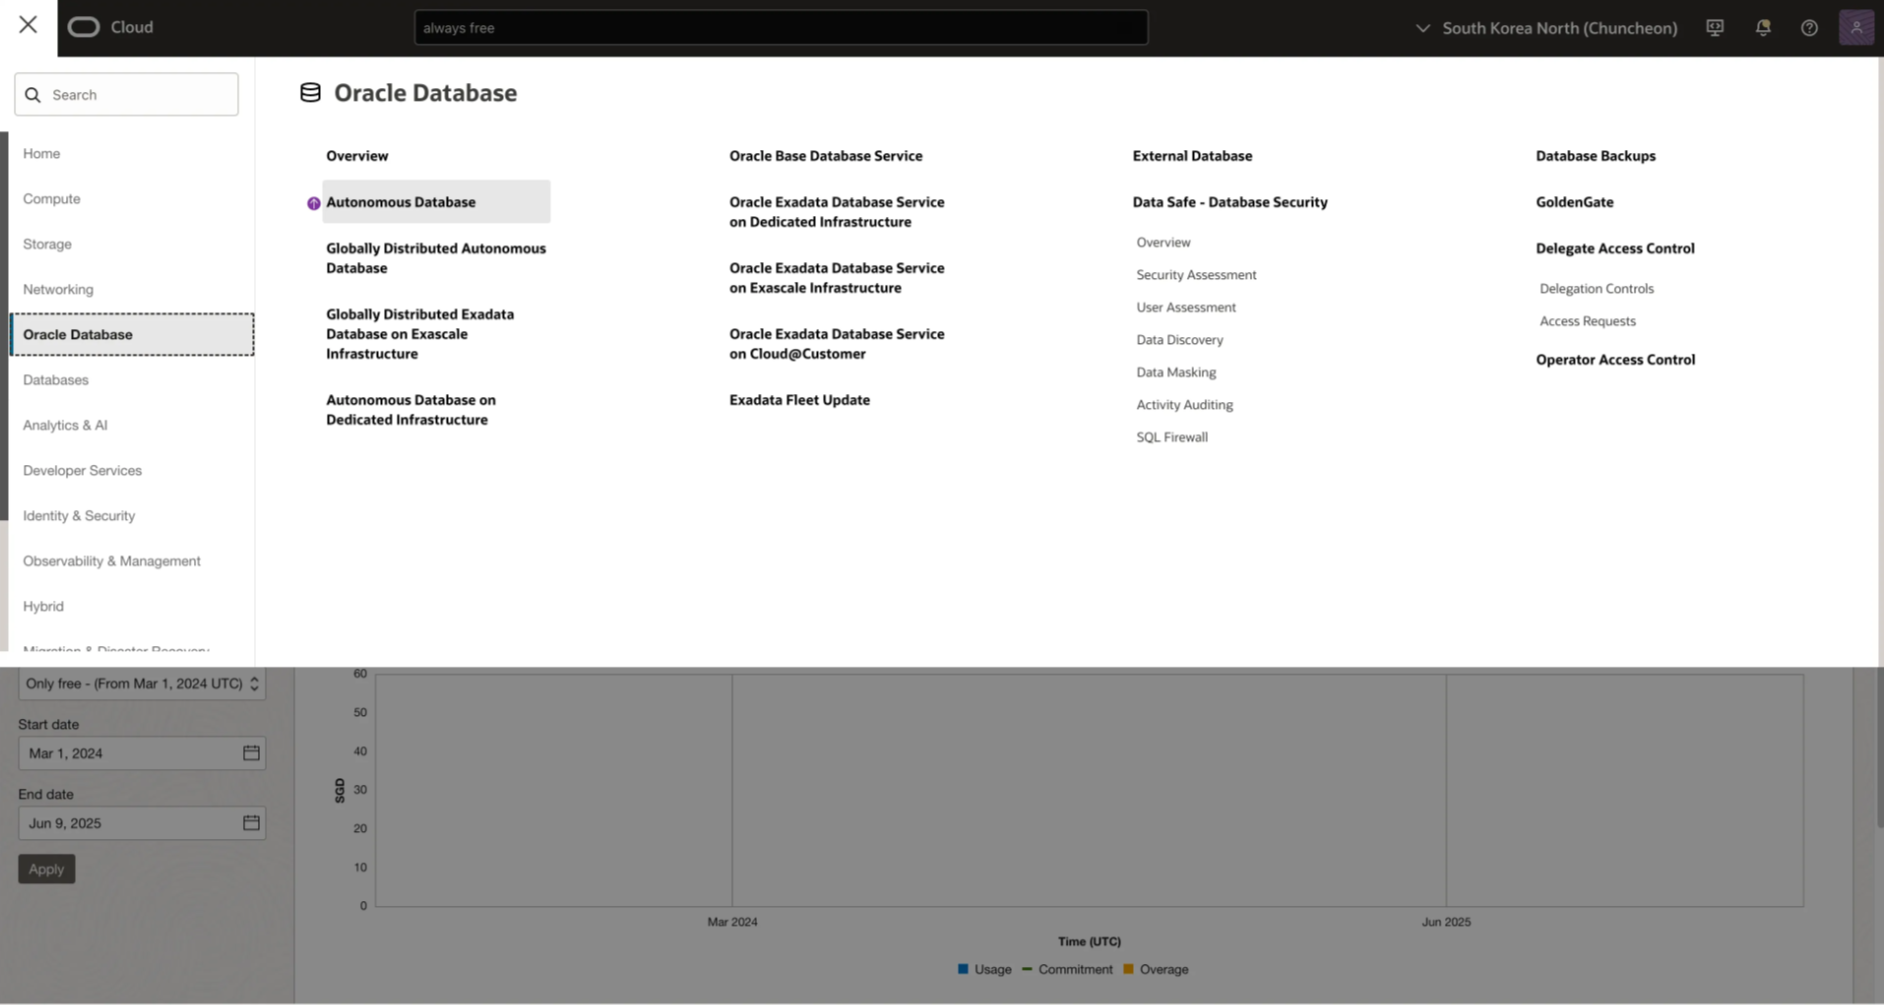Expand the South Korea North region selector
This screenshot has width=1884, height=1005.
coord(1546,28)
